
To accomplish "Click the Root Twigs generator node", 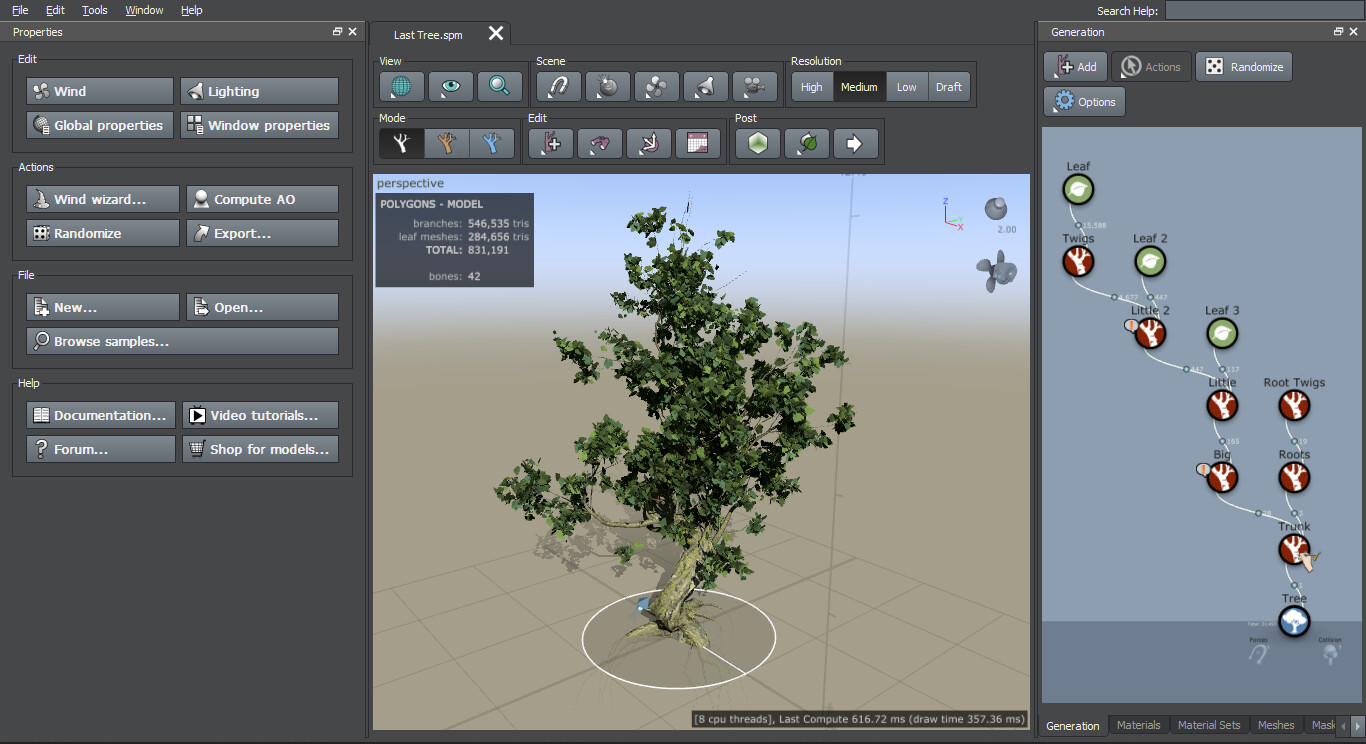I will coord(1294,405).
